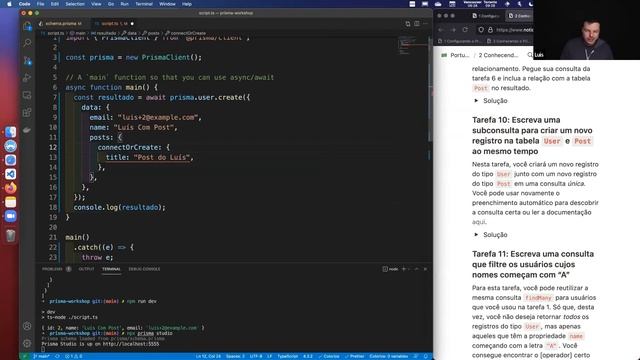Open the Extensions view icon
640x360 pixels.
pos(27,112)
